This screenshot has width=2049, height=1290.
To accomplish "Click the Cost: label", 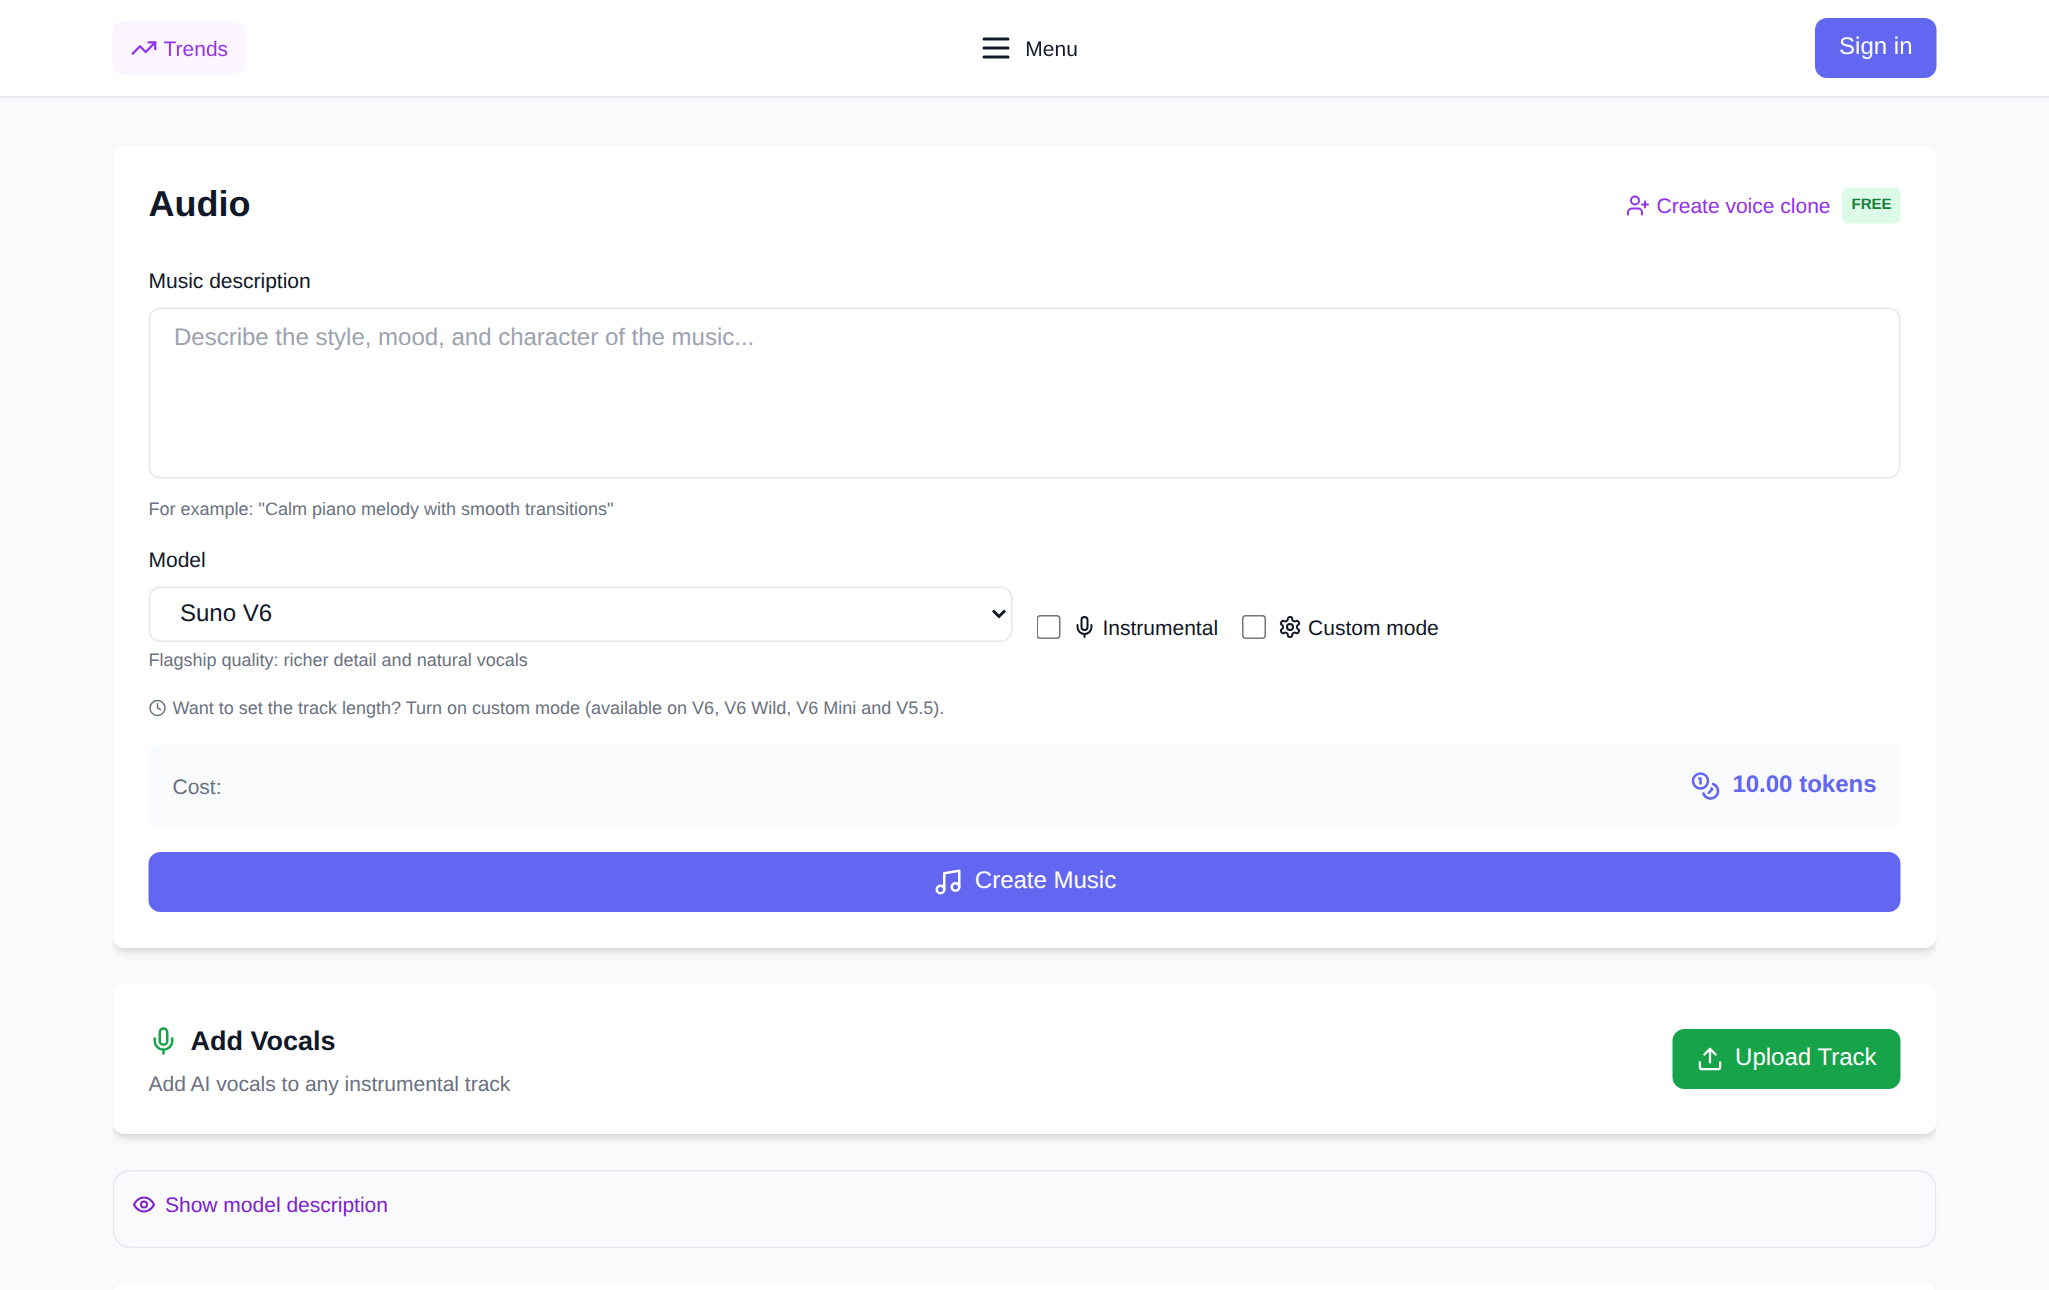I will tap(197, 787).
